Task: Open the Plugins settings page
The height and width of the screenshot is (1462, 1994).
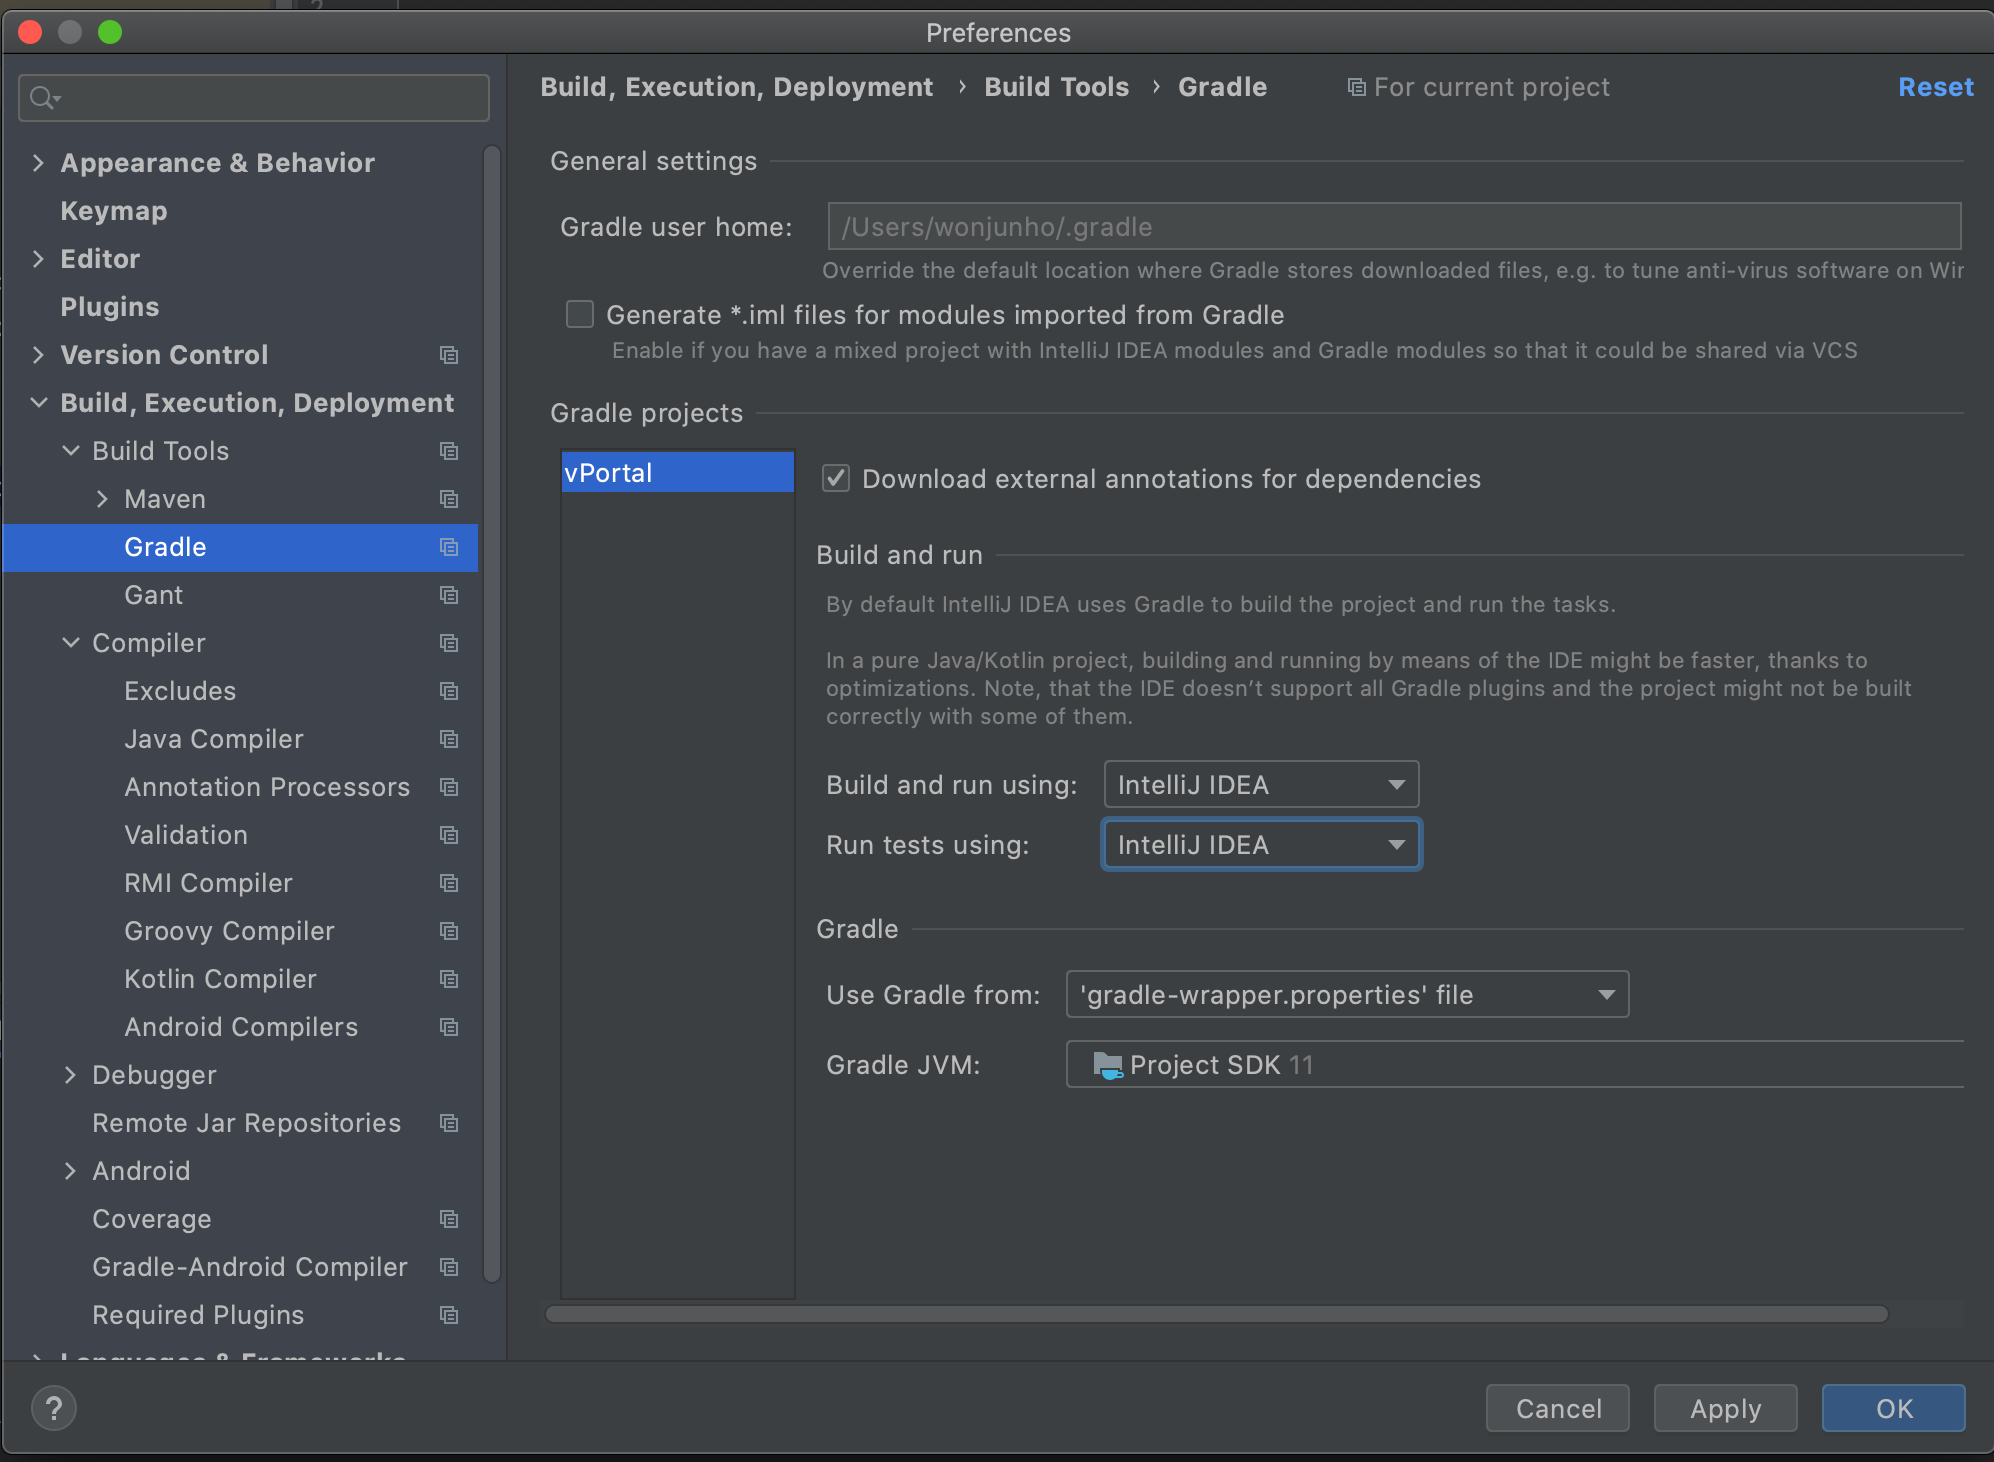Action: (x=109, y=307)
